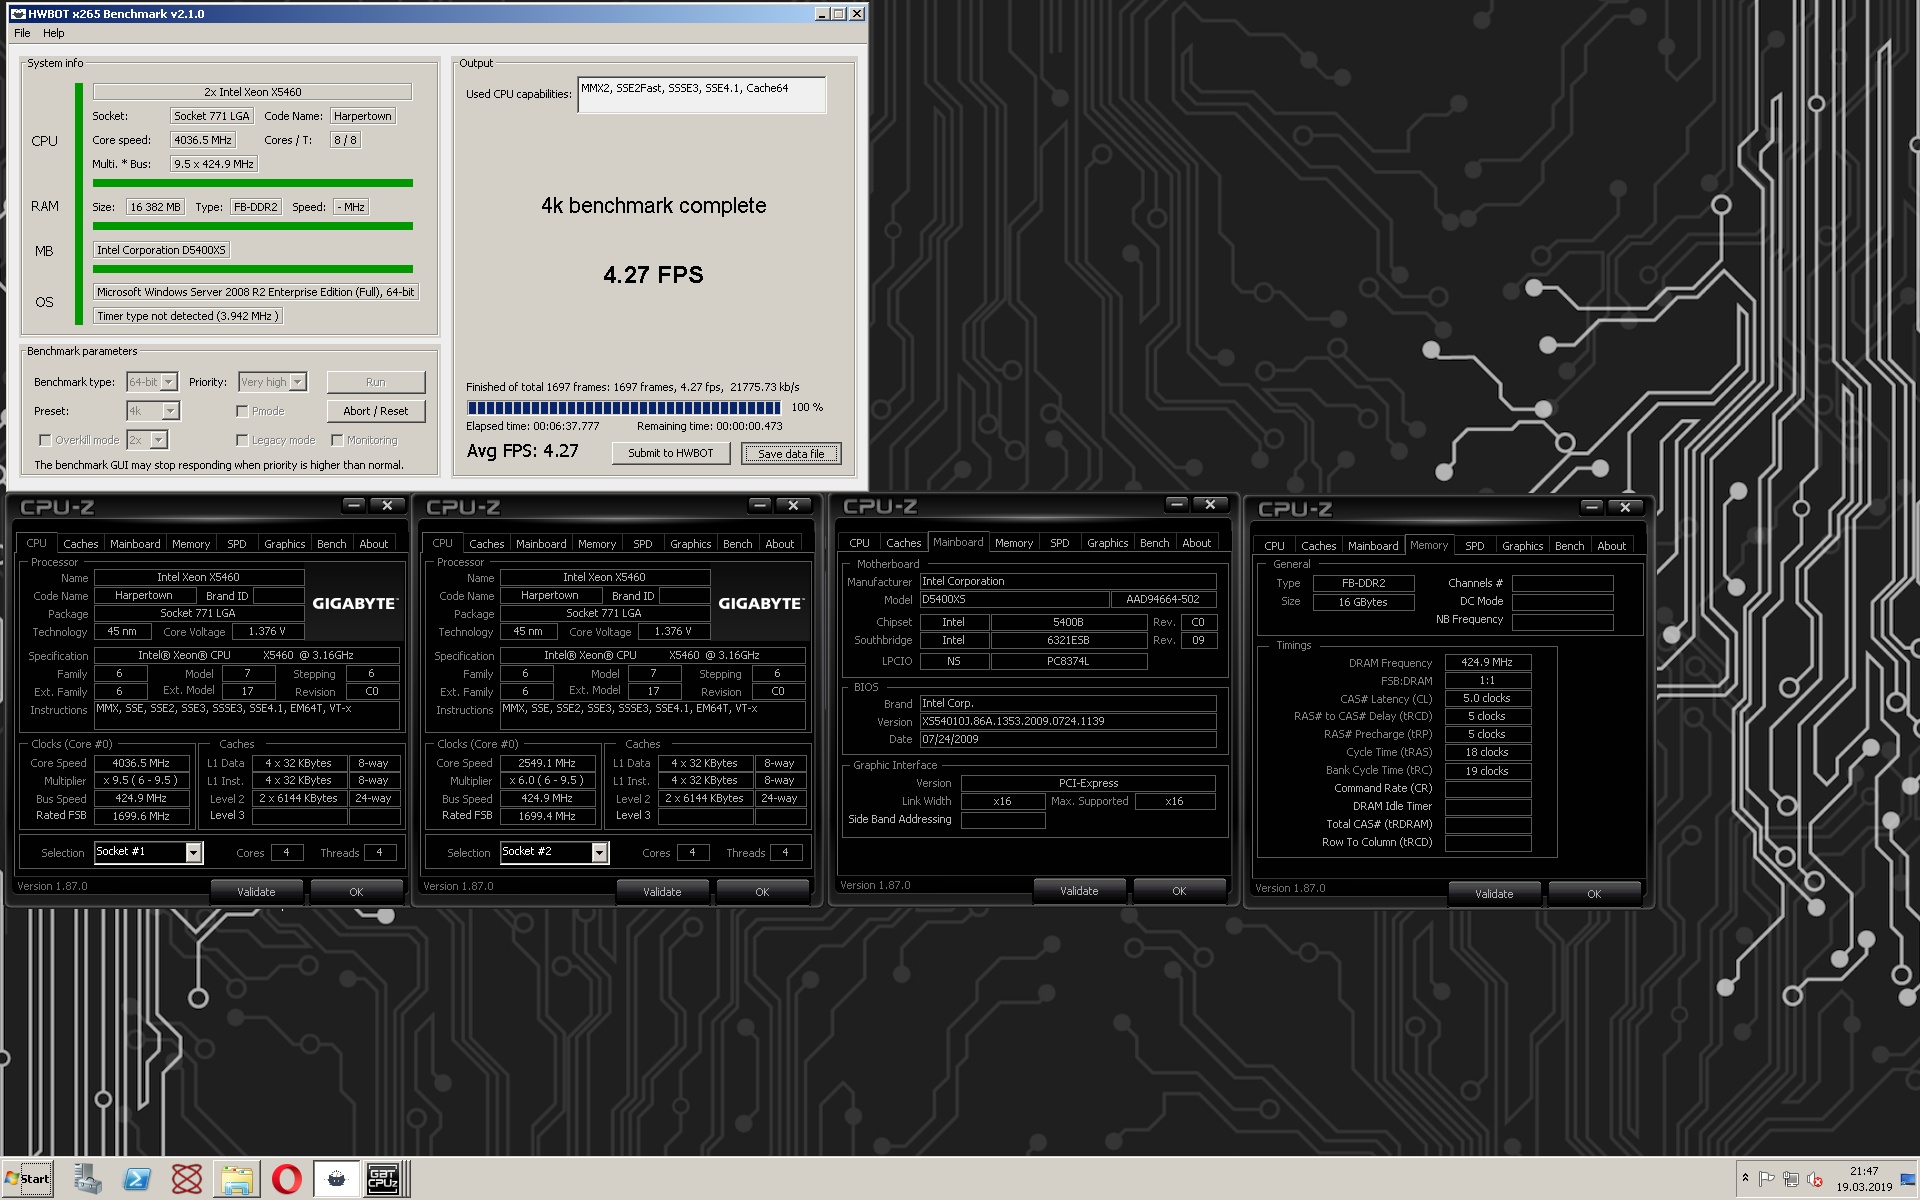Click the Run benchmark button

376,382
